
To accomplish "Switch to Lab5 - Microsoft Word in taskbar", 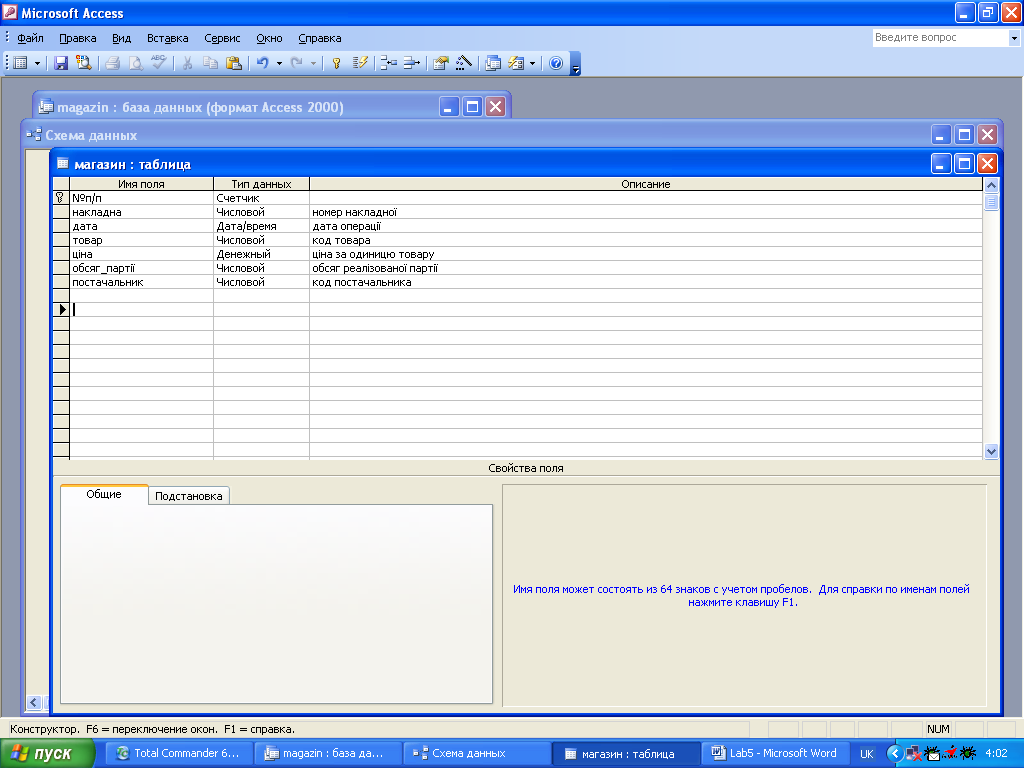I will click(775, 754).
